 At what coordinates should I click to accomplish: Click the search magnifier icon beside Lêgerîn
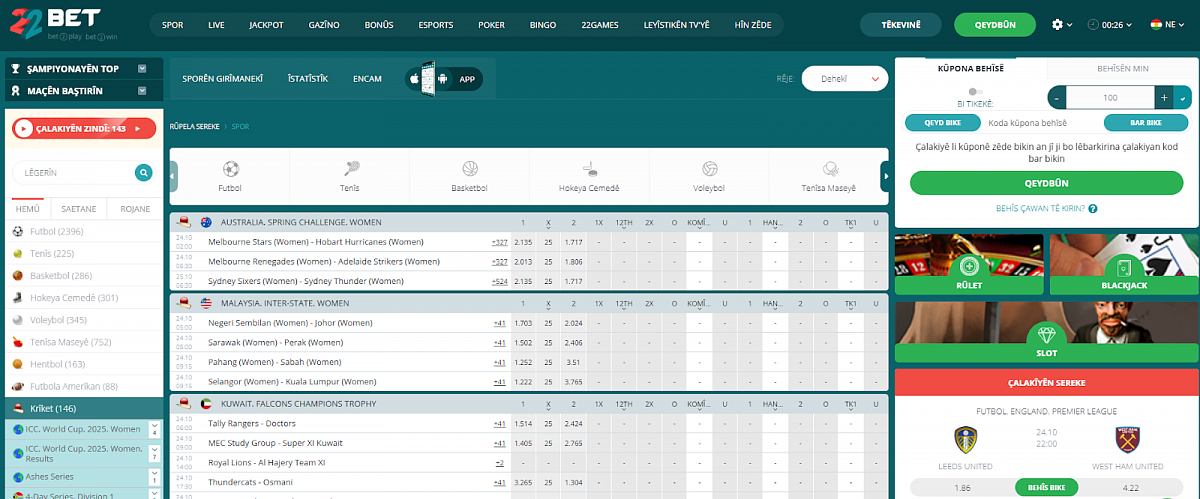coord(144,173)
